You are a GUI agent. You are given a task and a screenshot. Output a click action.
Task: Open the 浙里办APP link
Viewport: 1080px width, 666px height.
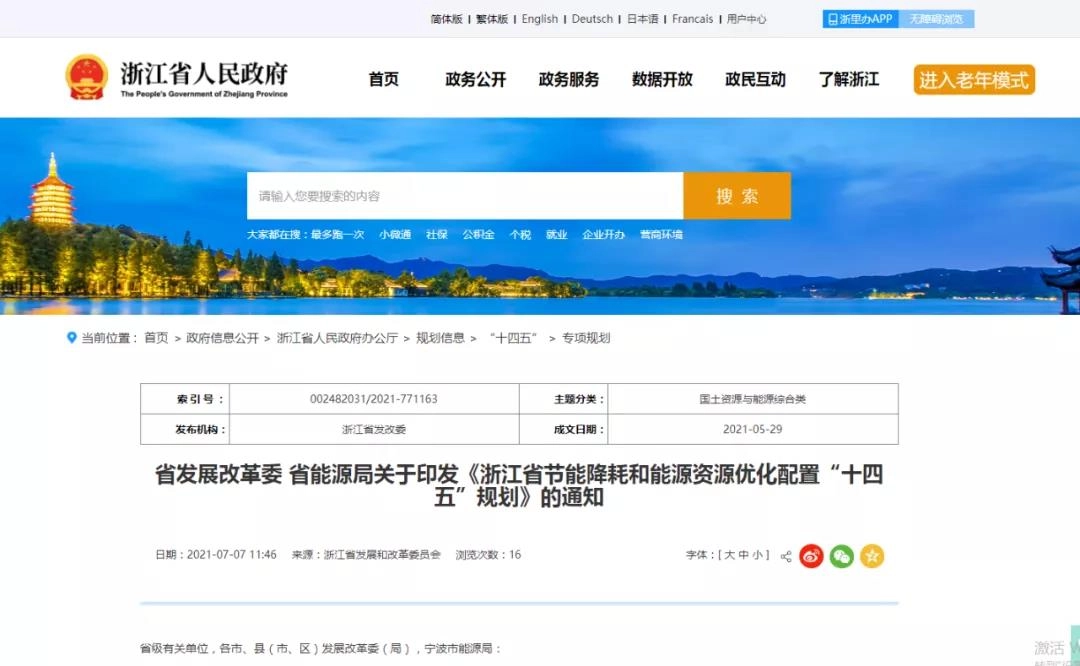(x=860, y=19)
